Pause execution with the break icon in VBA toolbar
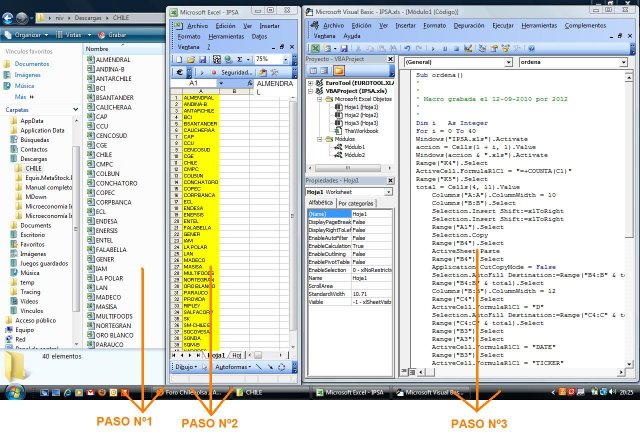The width and height of the screenshot is (640, 442). (445, 49)
